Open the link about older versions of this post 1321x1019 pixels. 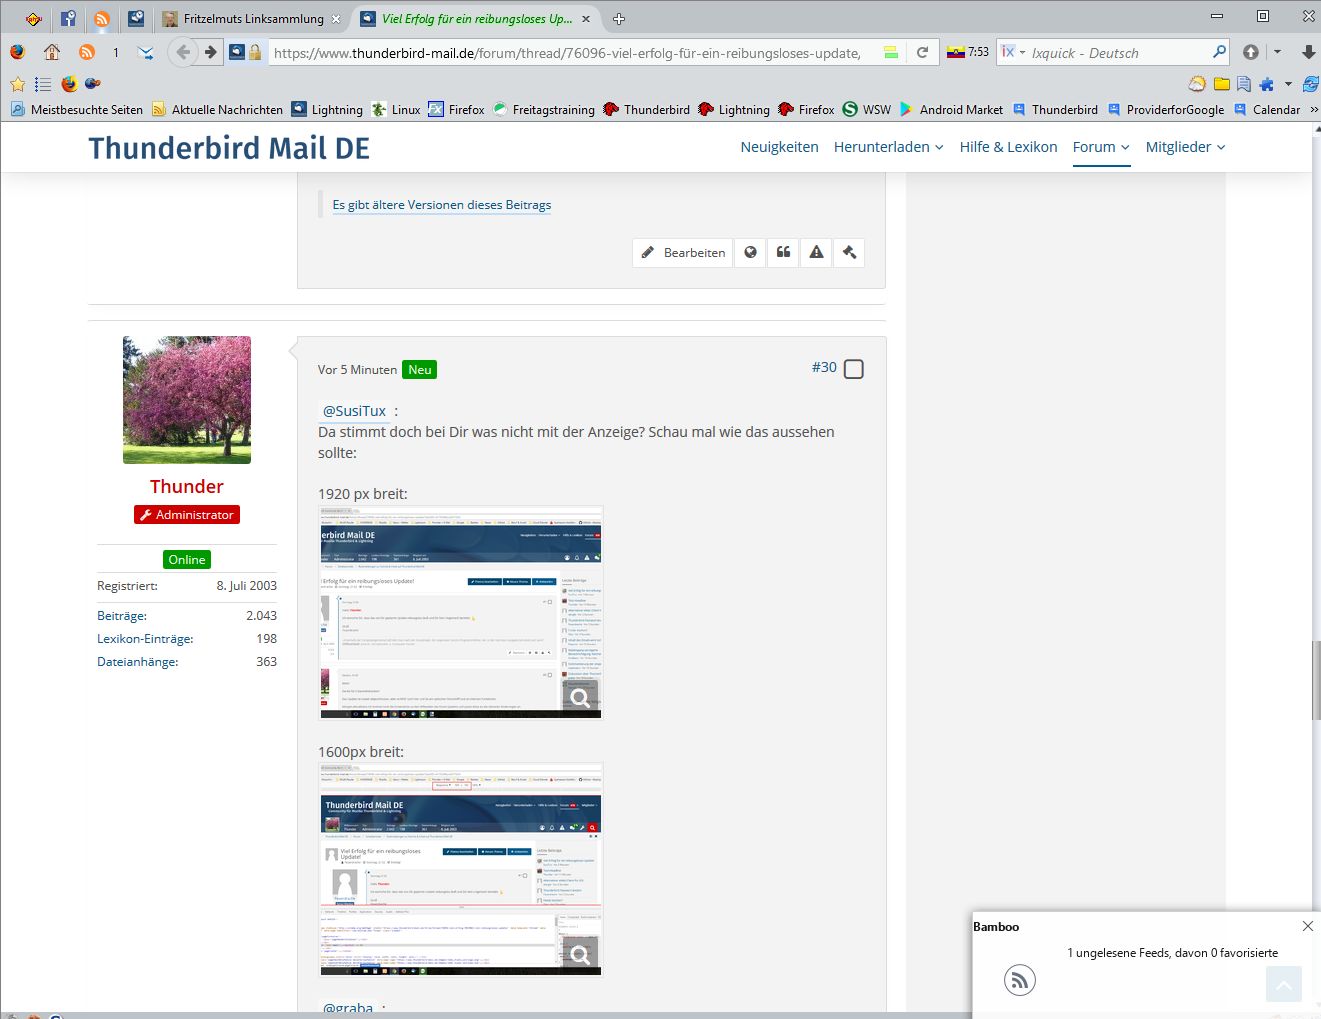(x=442, y=205)
